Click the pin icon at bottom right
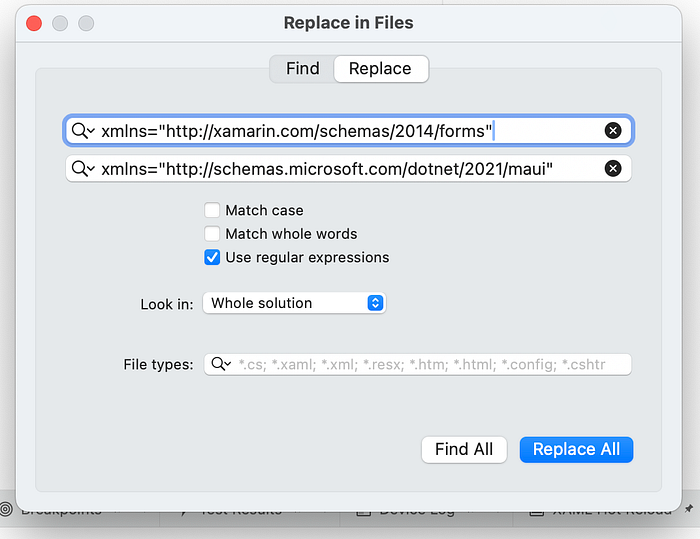 click(x=687, y=509)
